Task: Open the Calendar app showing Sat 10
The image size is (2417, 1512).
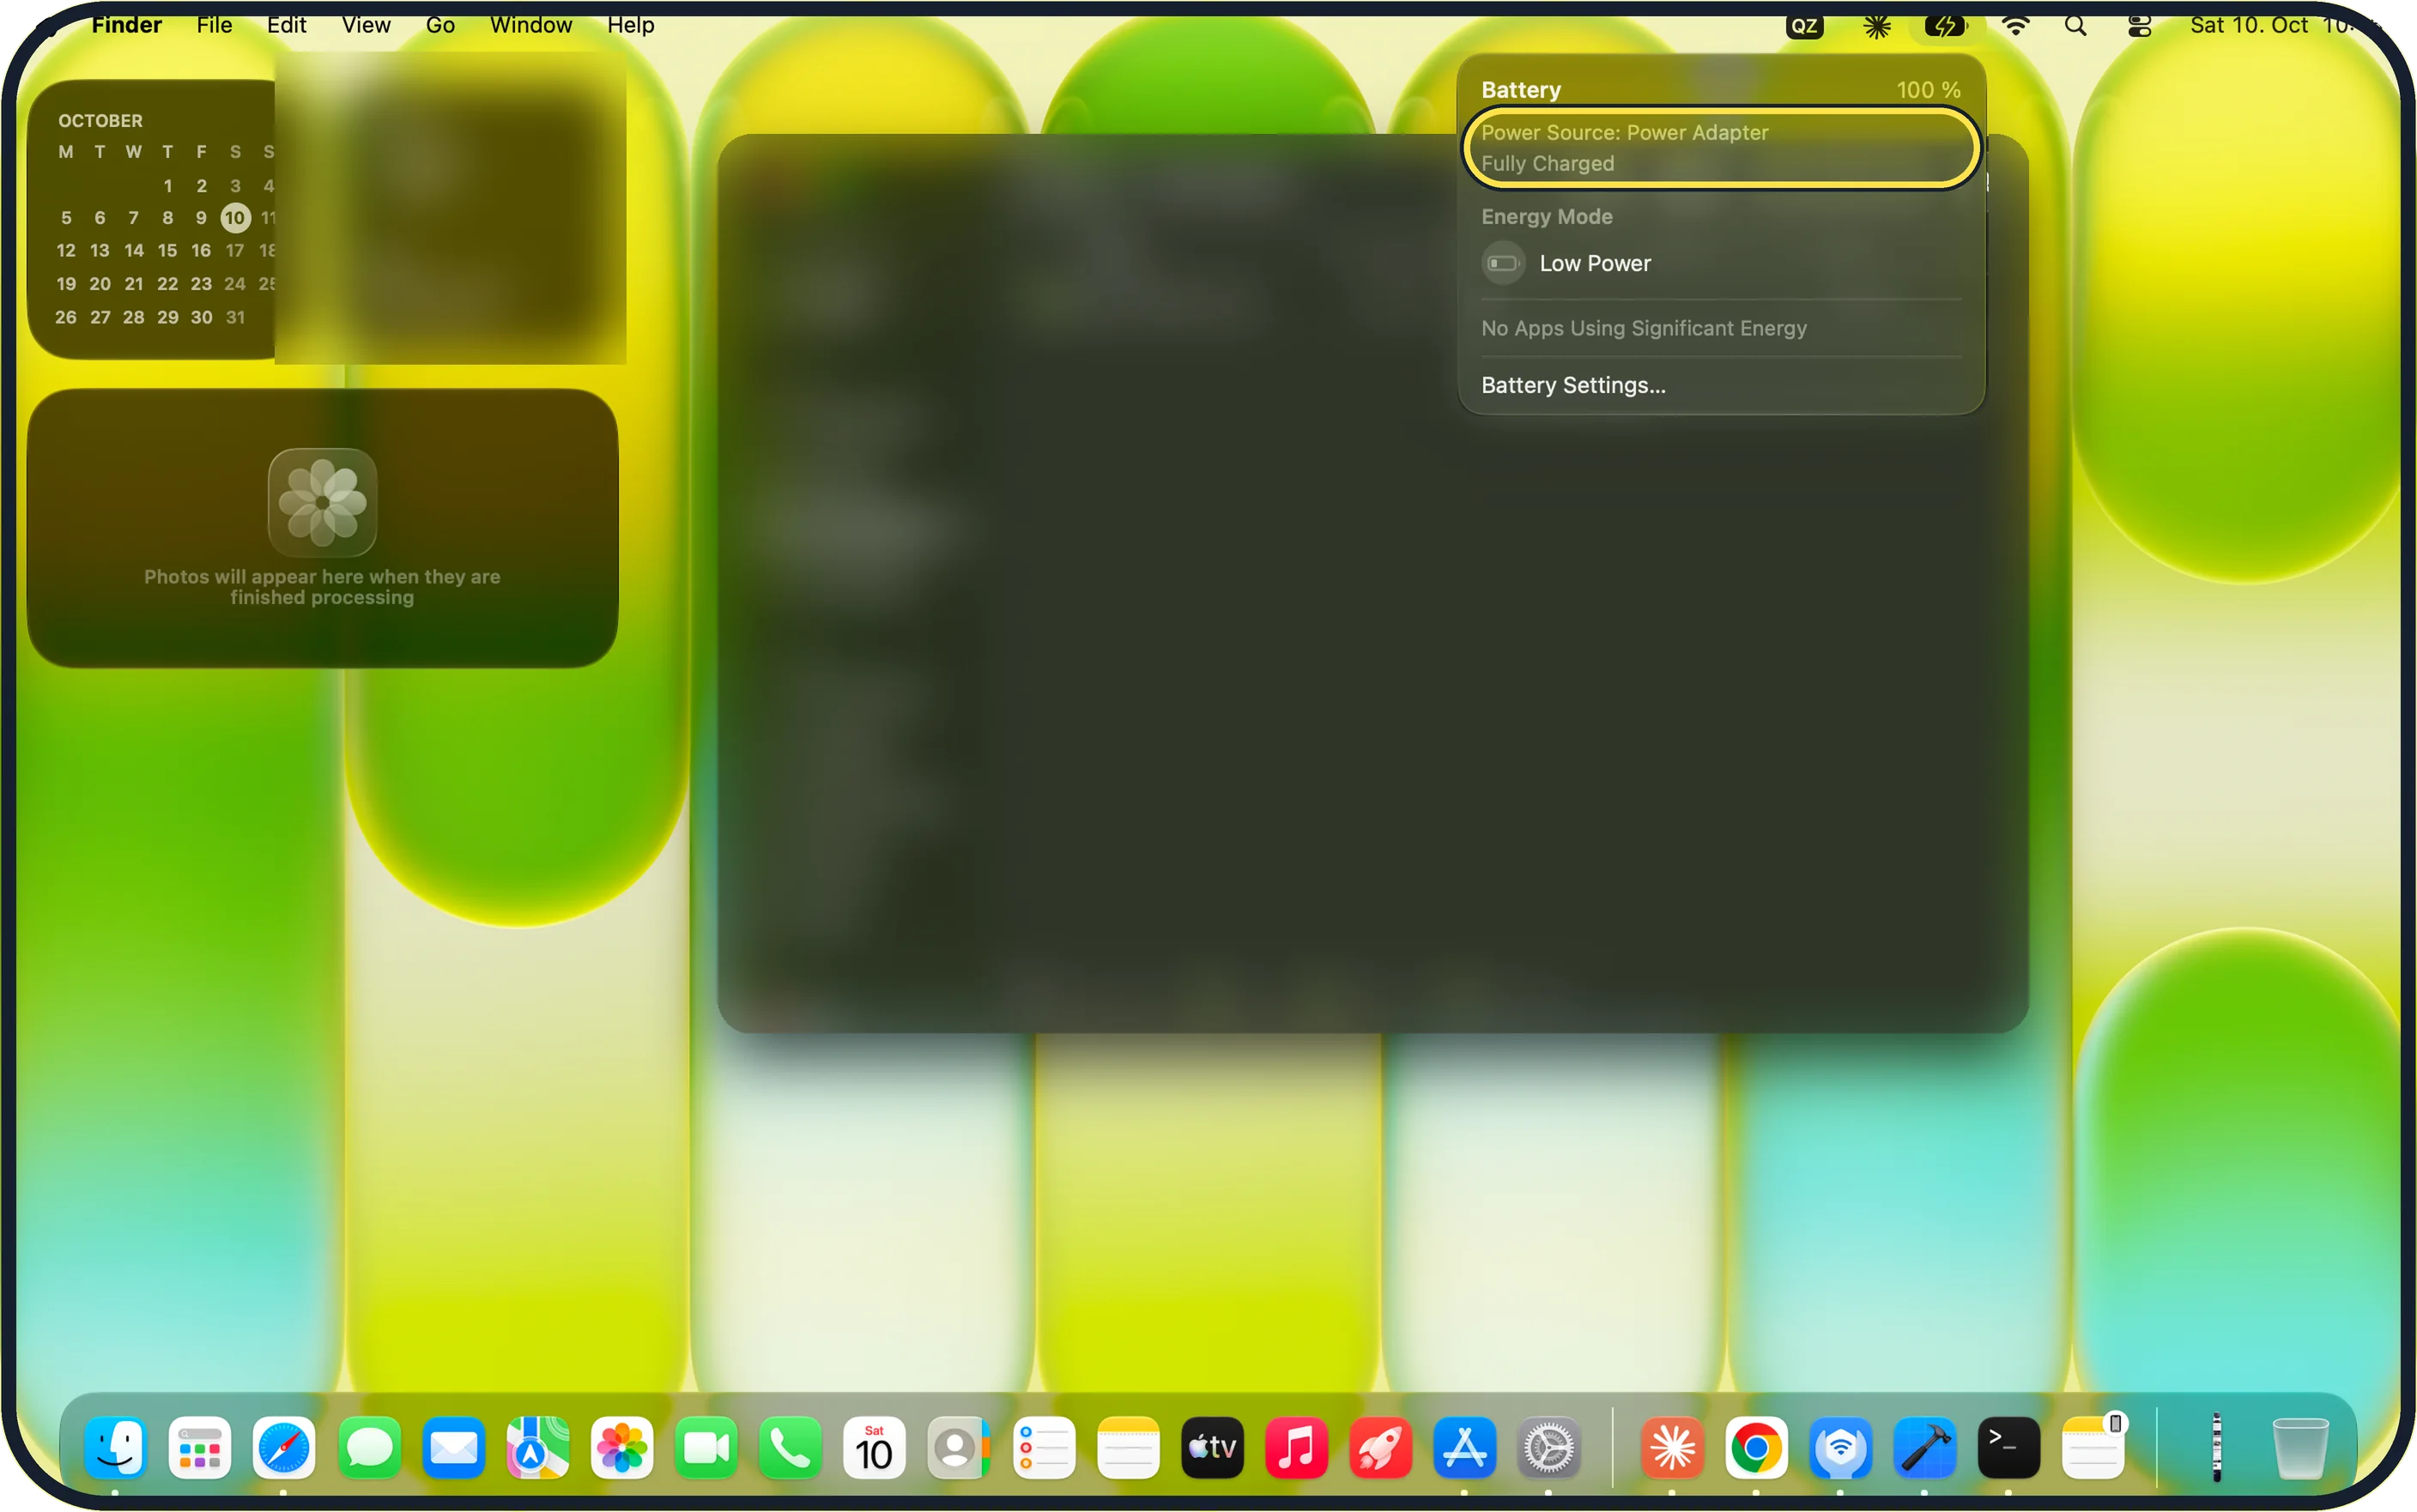Action: click(x=874, y=1447)
